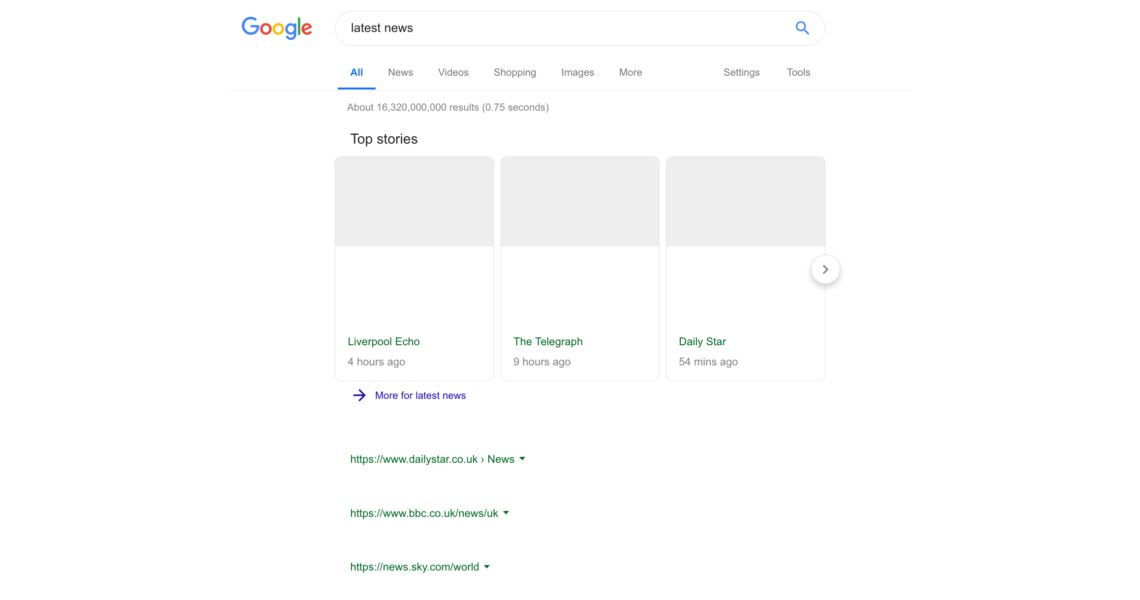
Task: Switch to the News tab
Action: 400,72
